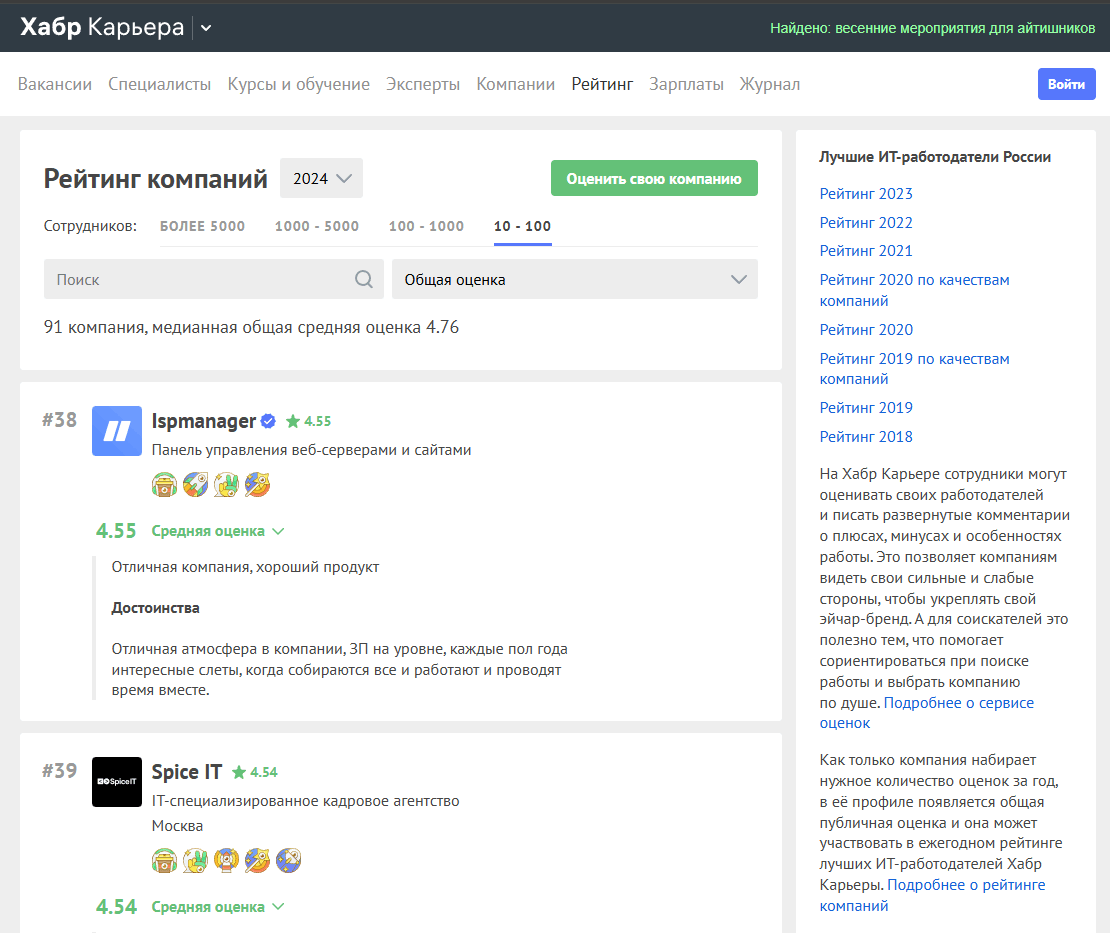
Task: Open the Зарплаты menu item
Action: pyautogui.click(x=686, y=84)
